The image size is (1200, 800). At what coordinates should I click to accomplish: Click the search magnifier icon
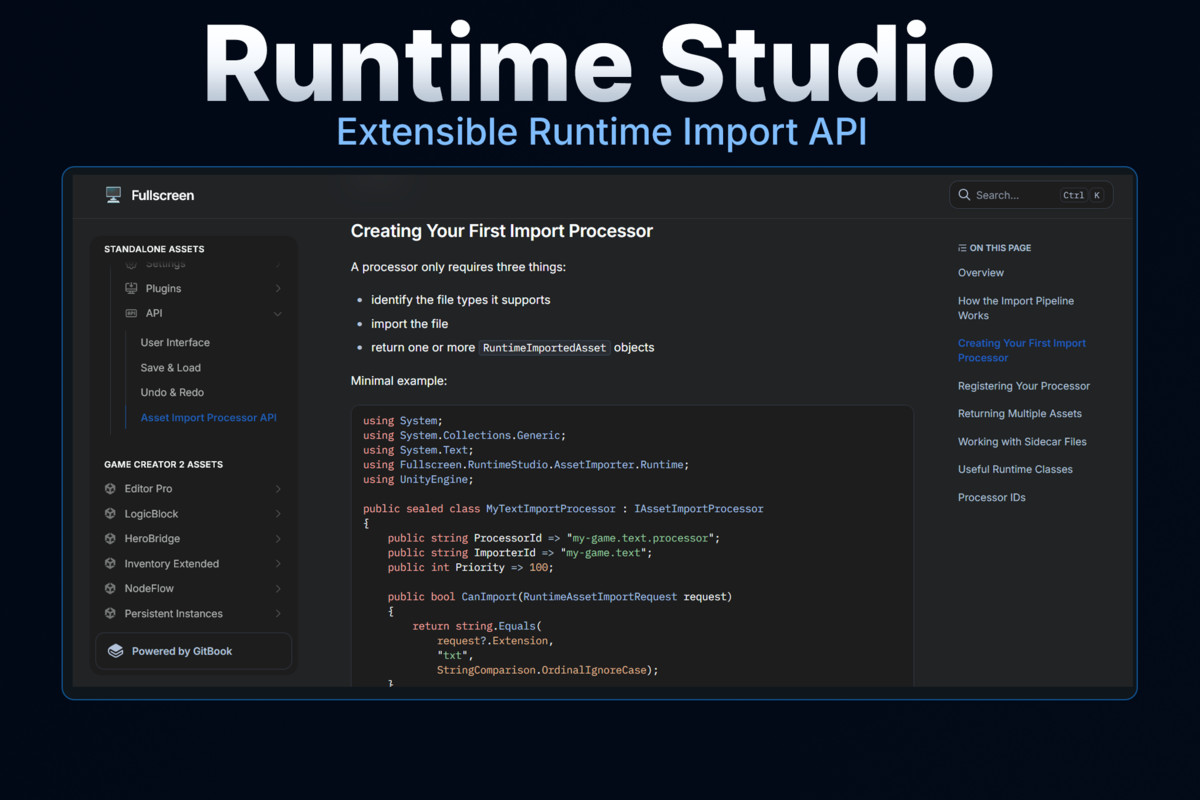click(964, 195)
